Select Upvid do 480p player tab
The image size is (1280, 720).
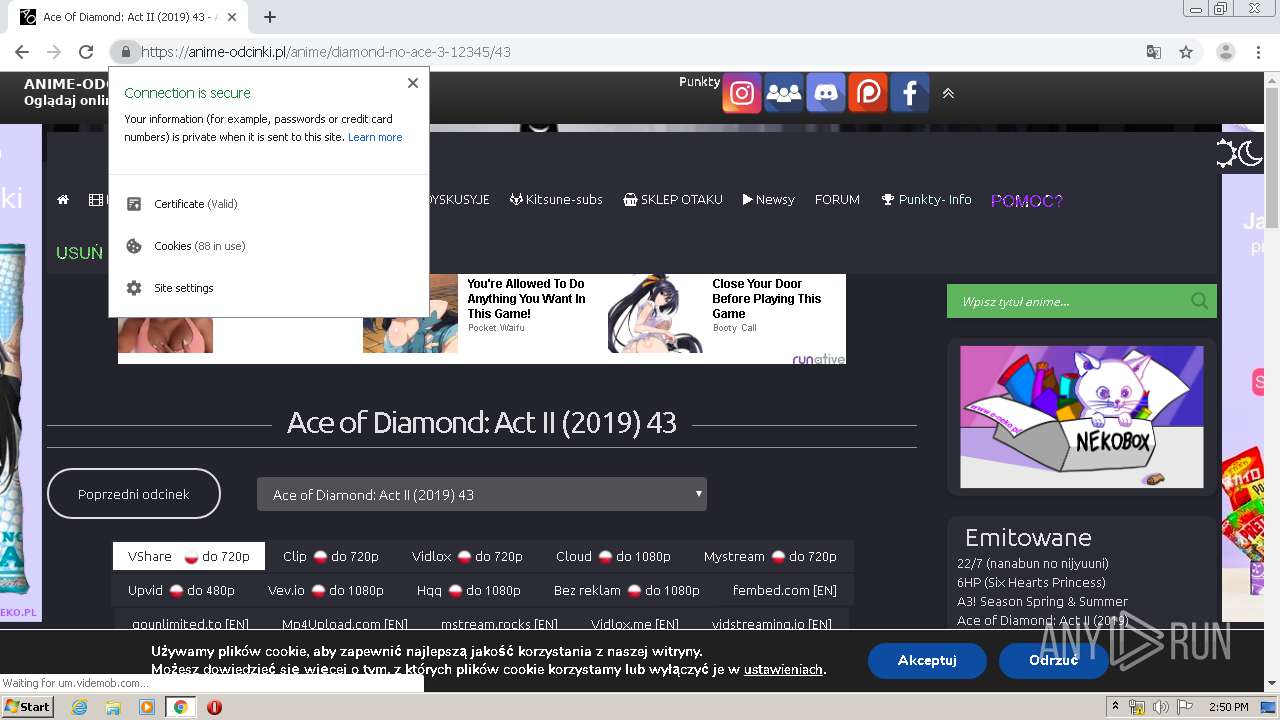[x=181, y=590]
